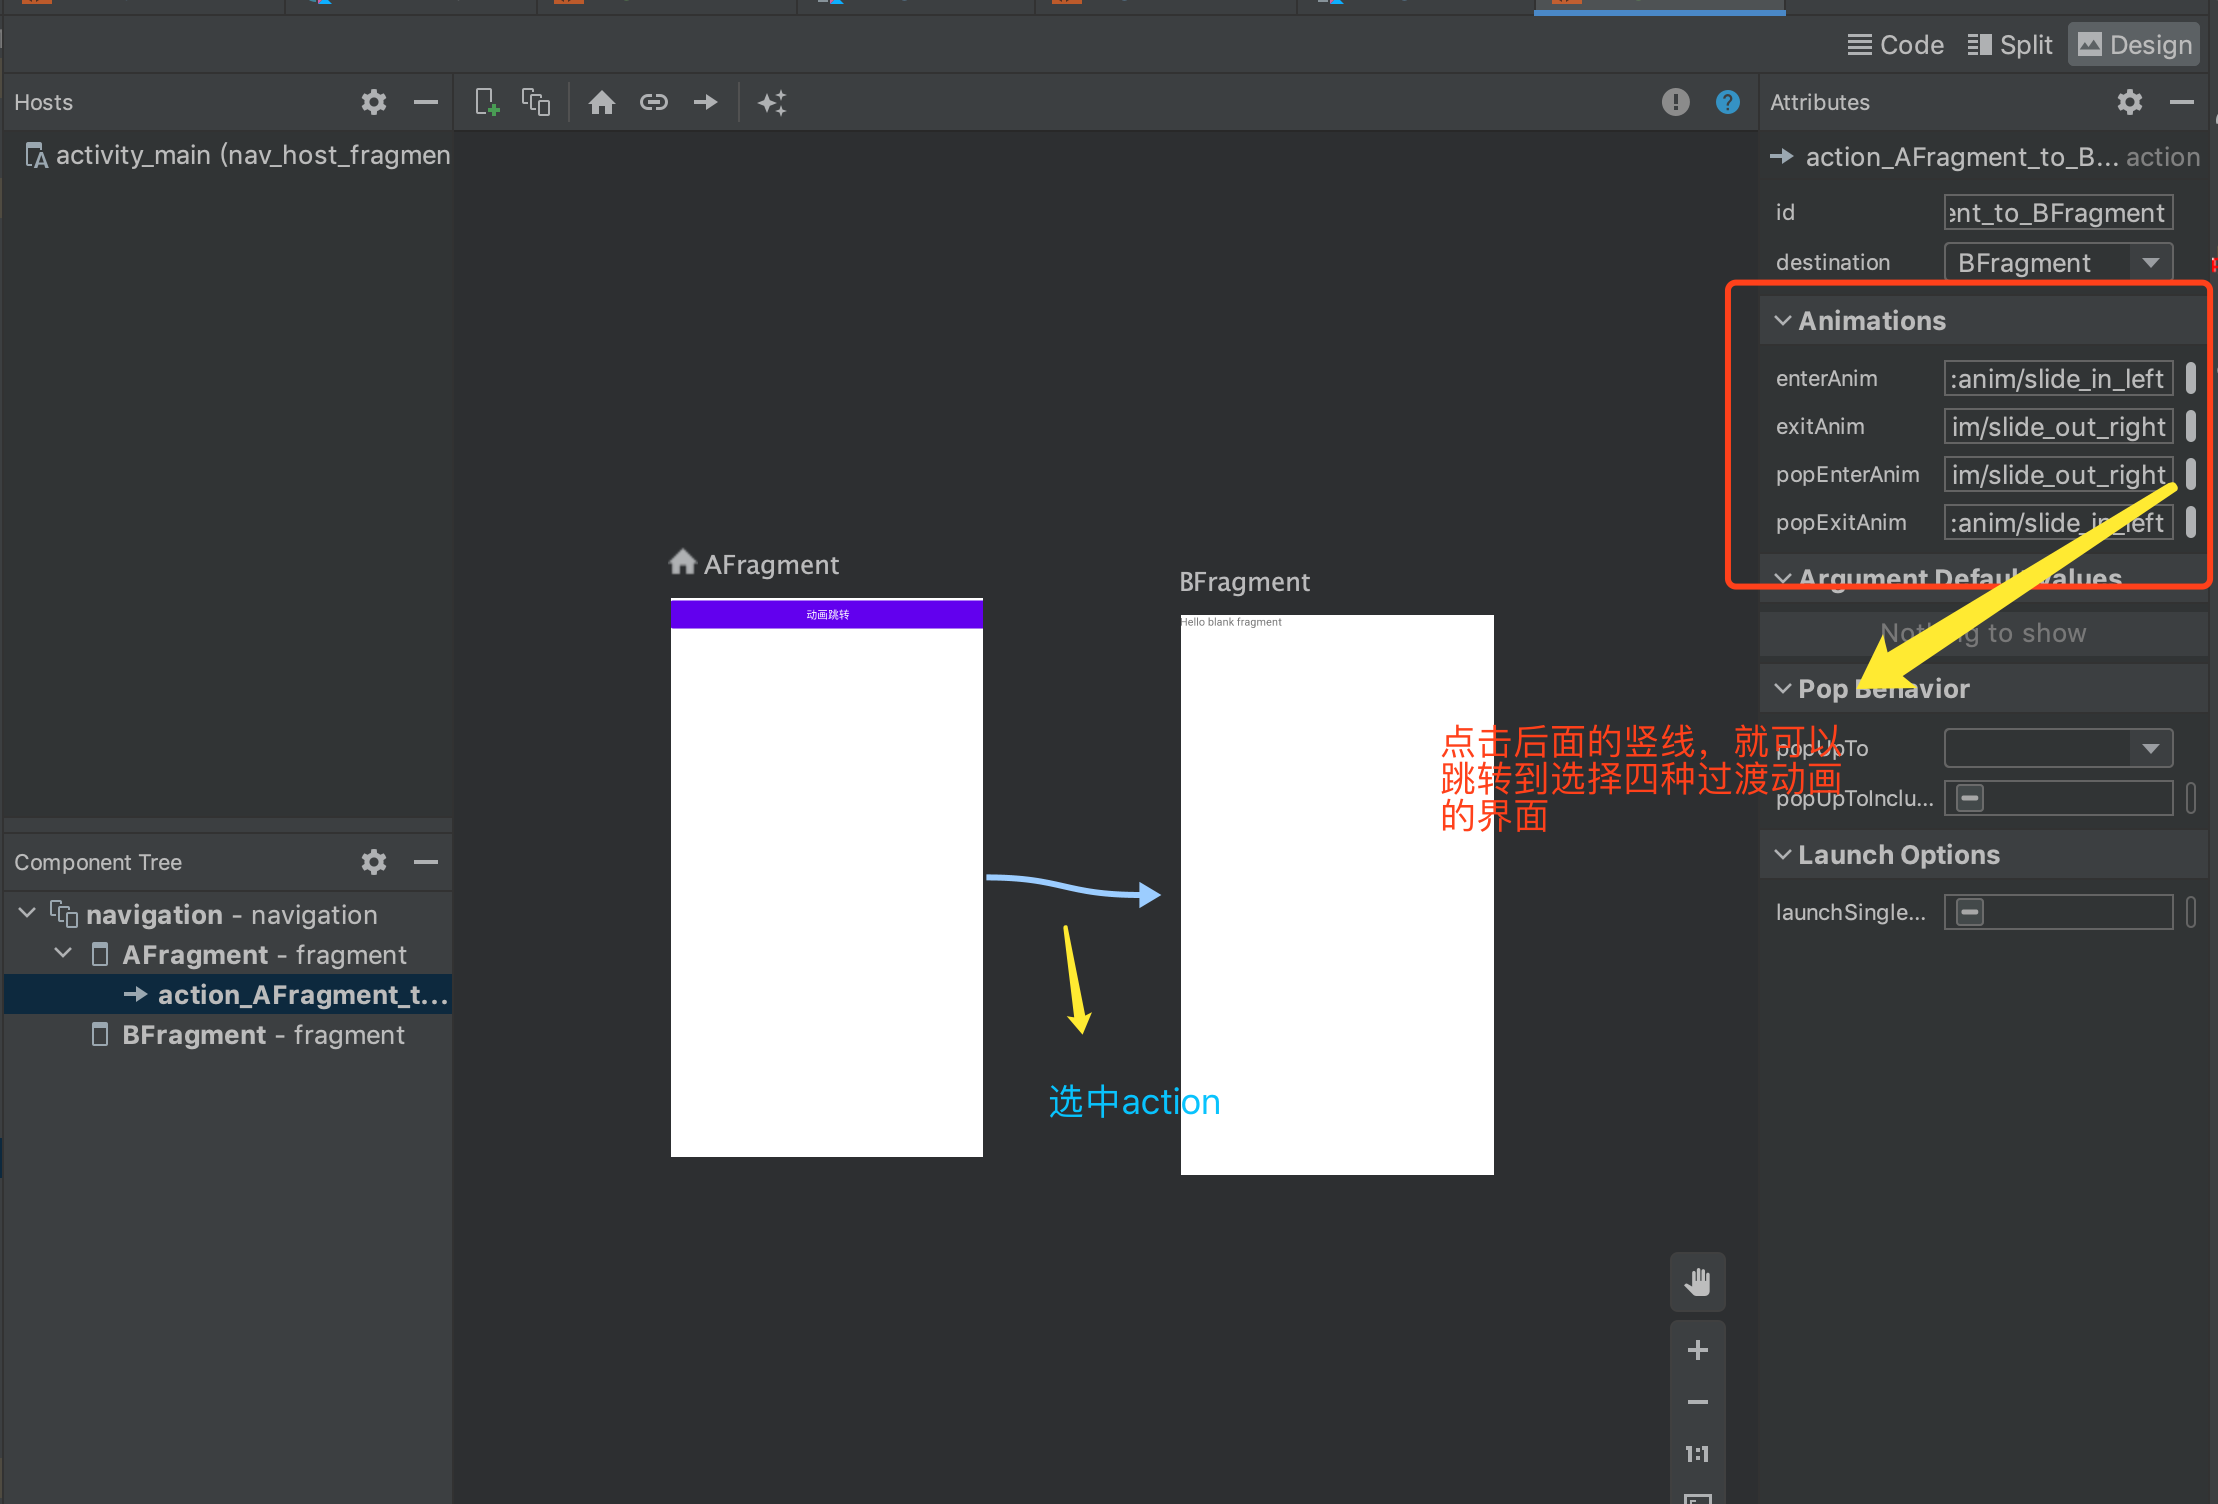Click the Home start destination icon
The height and width of the screenshot is (1504, 2218).
click(601, 102)
